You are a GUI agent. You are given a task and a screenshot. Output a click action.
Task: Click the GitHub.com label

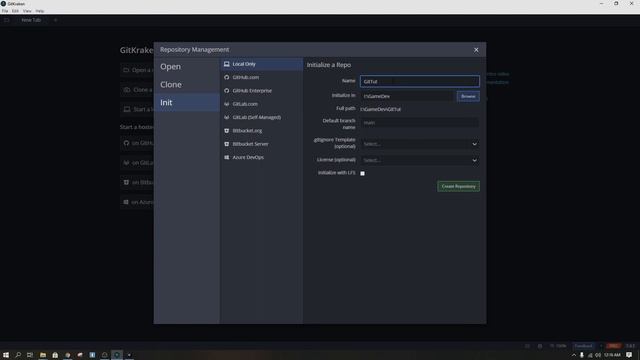coord(246,77)
